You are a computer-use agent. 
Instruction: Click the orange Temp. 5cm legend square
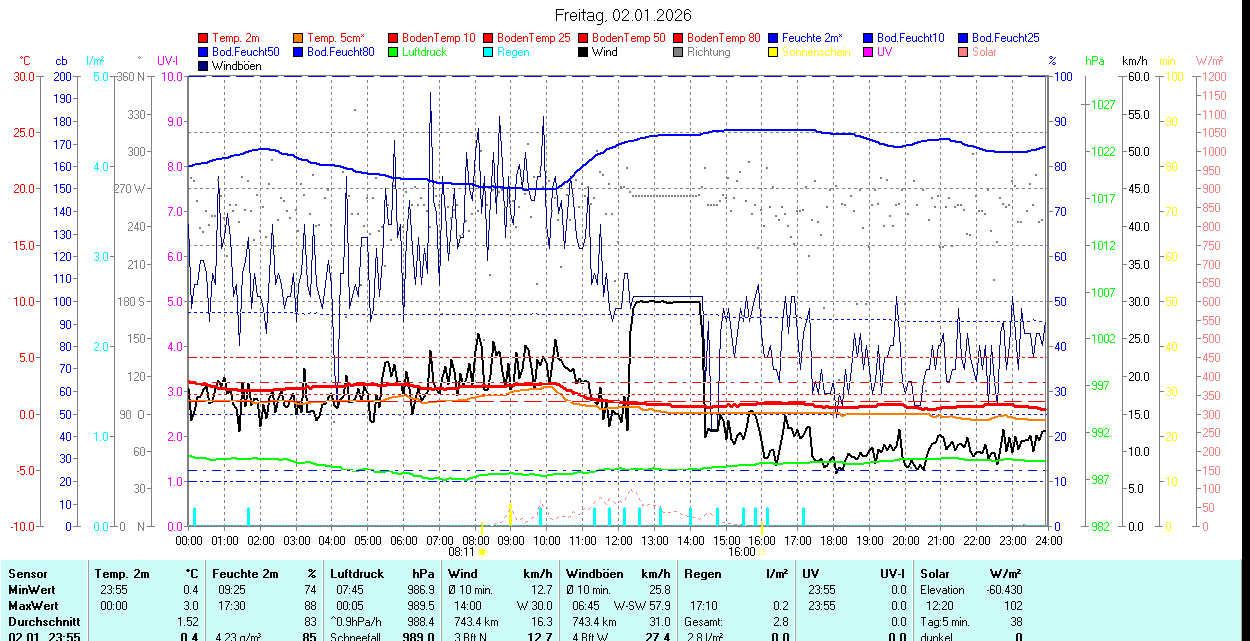click(x=299, y=38)
